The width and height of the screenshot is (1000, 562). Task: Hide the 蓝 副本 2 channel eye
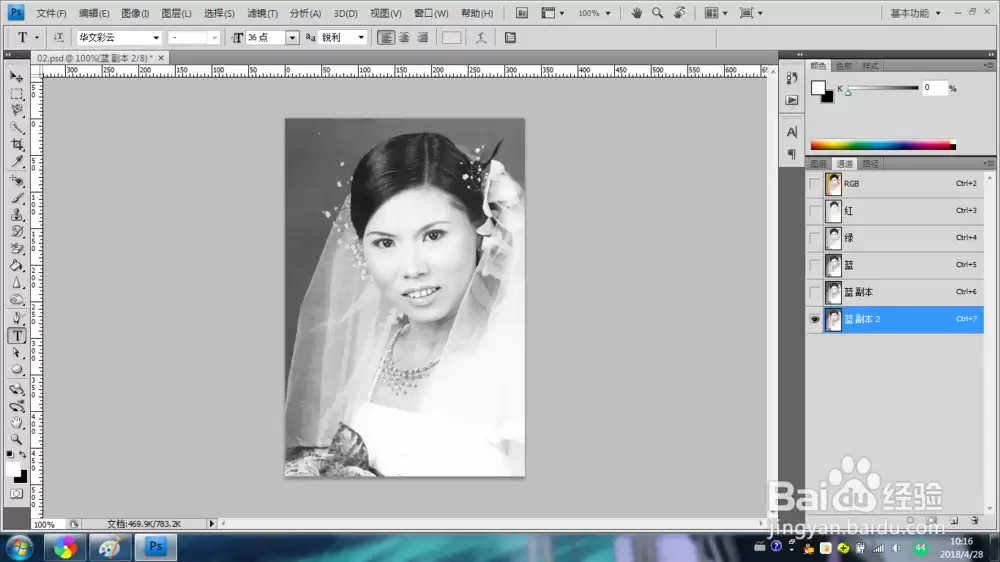(814, 319)
